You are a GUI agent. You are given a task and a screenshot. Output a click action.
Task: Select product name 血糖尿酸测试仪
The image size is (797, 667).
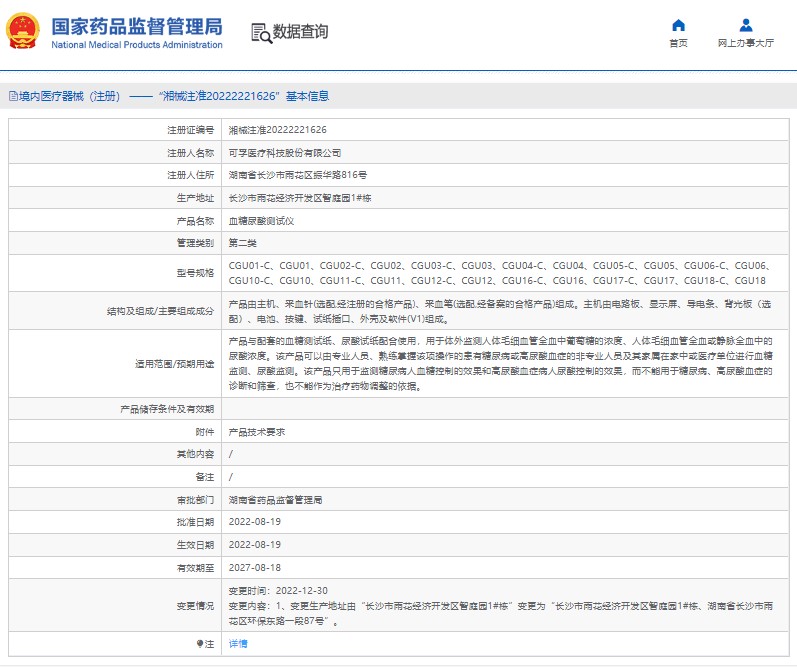pos(261,221)
